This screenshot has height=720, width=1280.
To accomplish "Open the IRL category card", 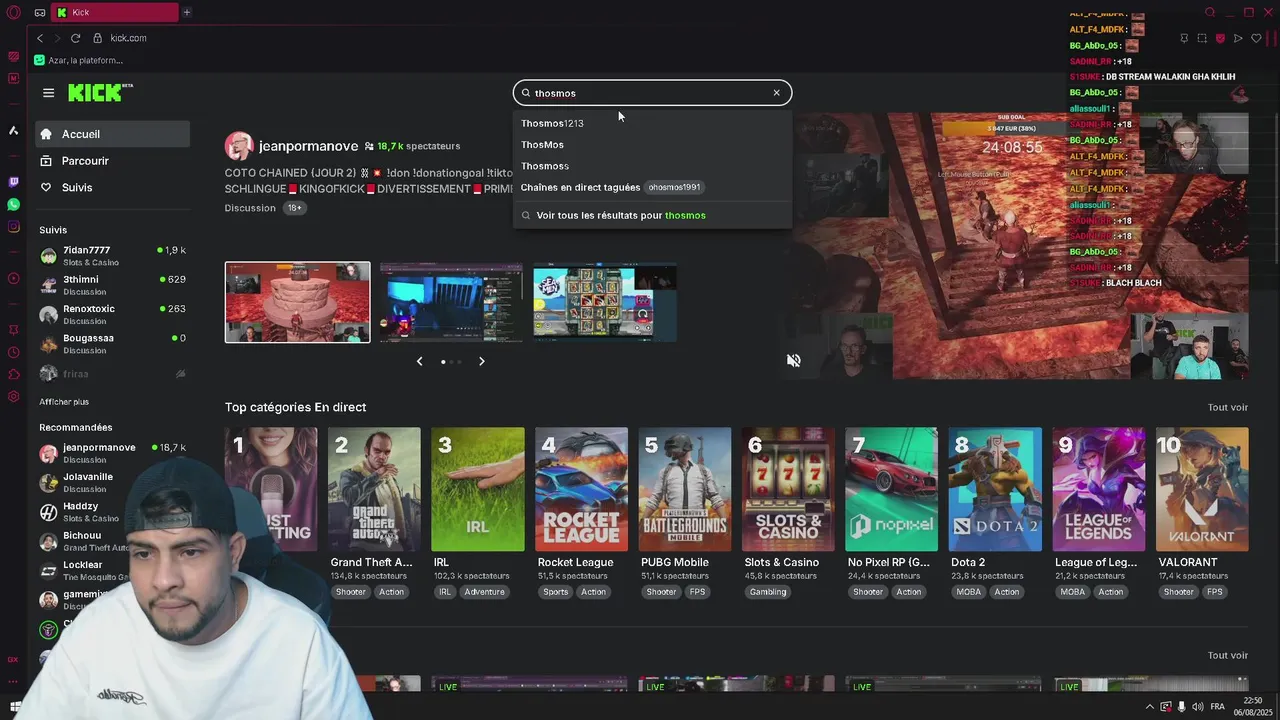I will click(478, 490).
